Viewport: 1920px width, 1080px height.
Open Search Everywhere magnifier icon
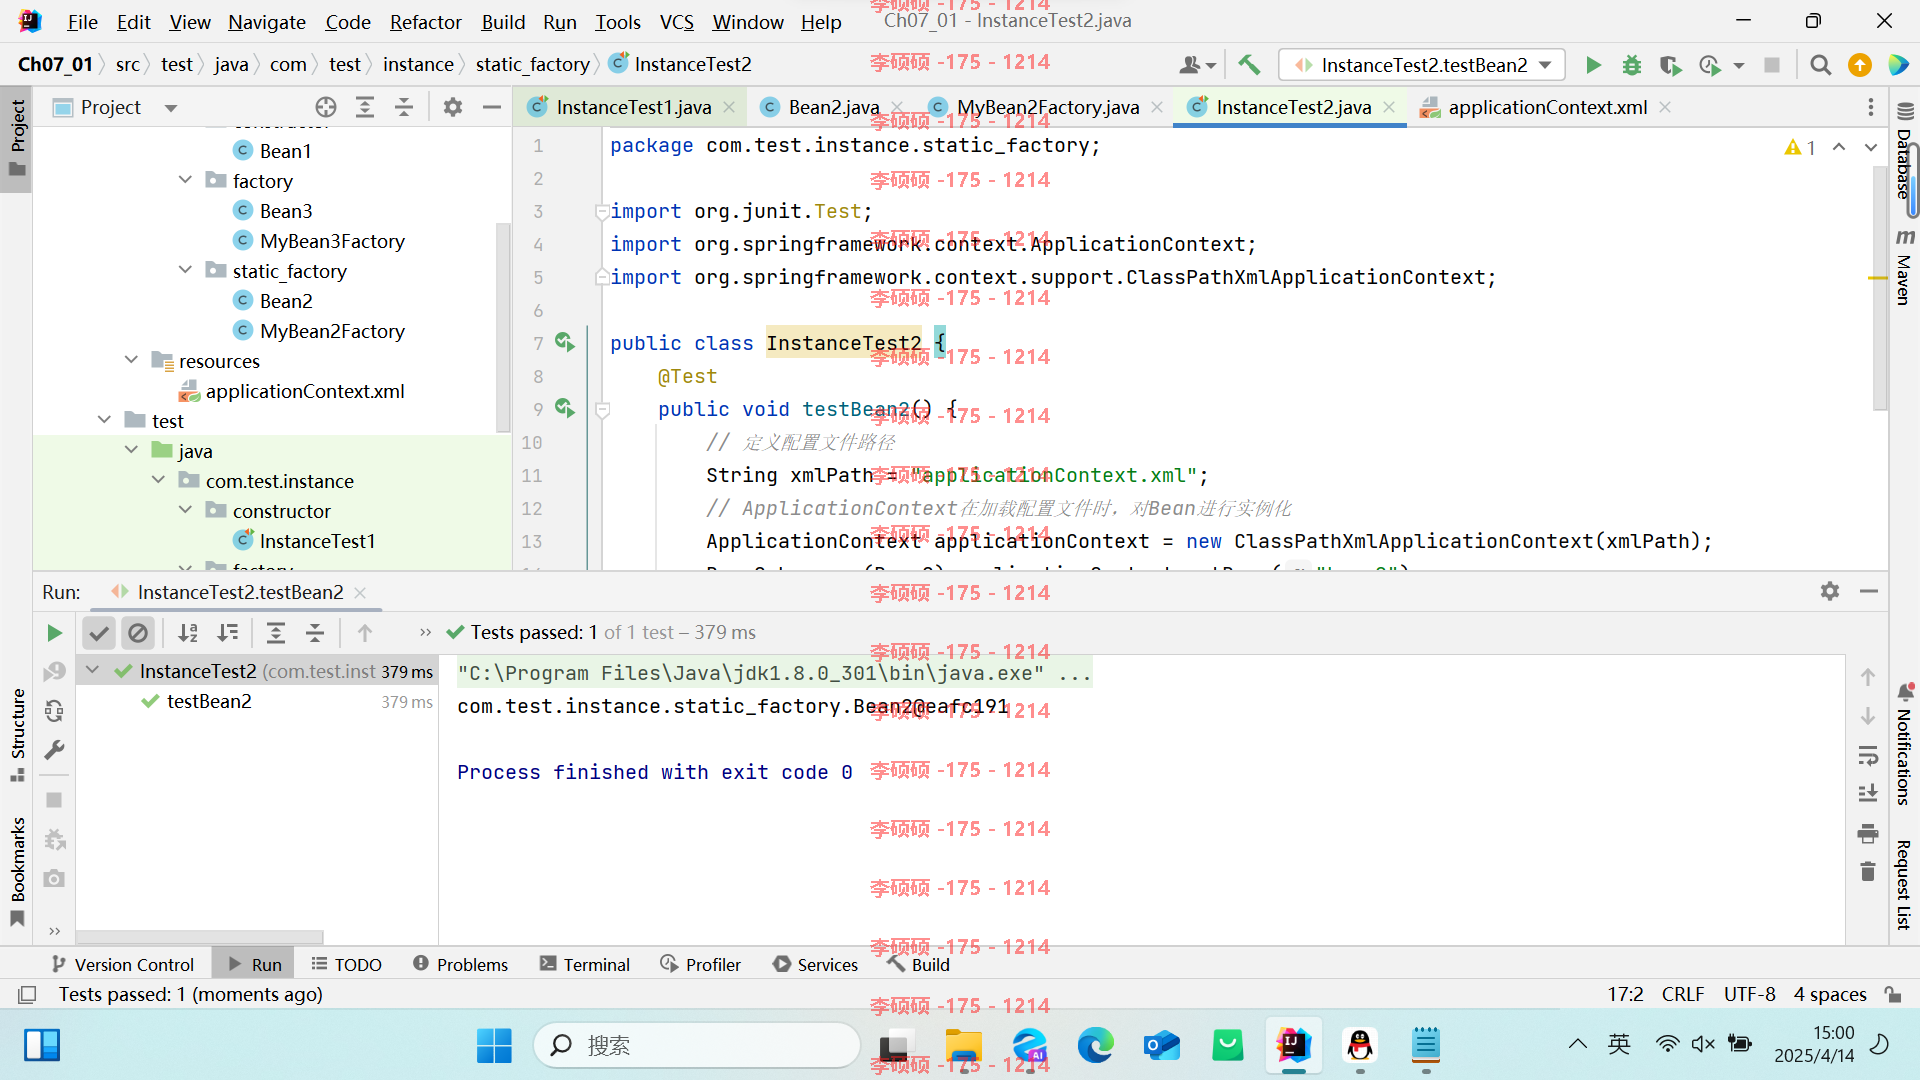1820,65
